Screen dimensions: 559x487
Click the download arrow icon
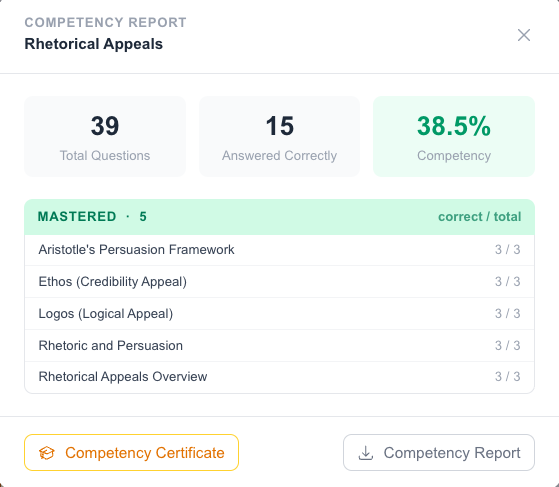tap(365, 453)
